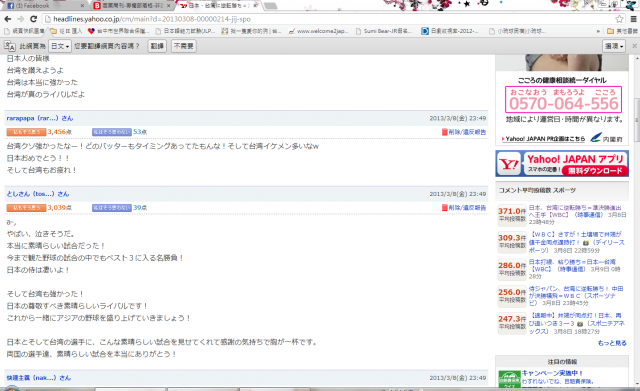Screen dimensions: 640x391
Task: Click the 不需要 button in translate bar
Action: pyautogui.click(x=184, y=46)
